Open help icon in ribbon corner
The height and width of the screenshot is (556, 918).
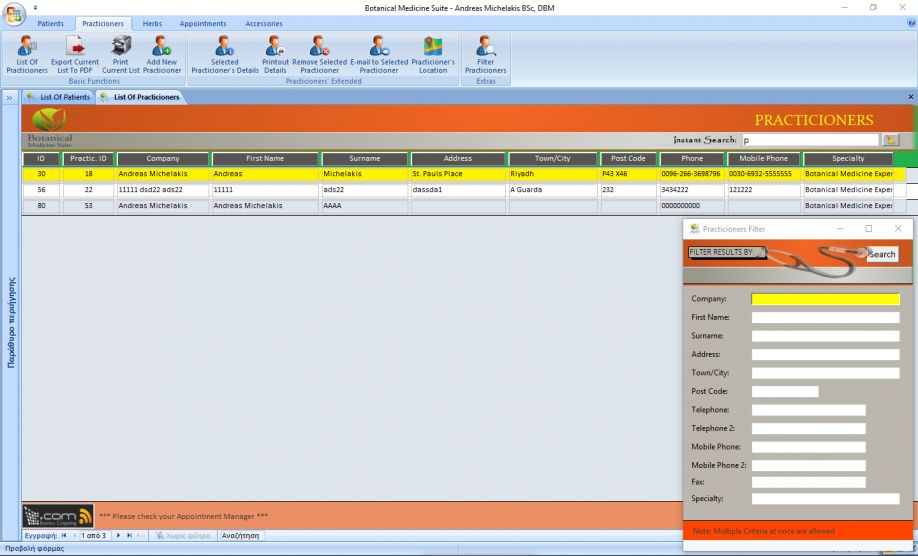[x=911, y=23]
